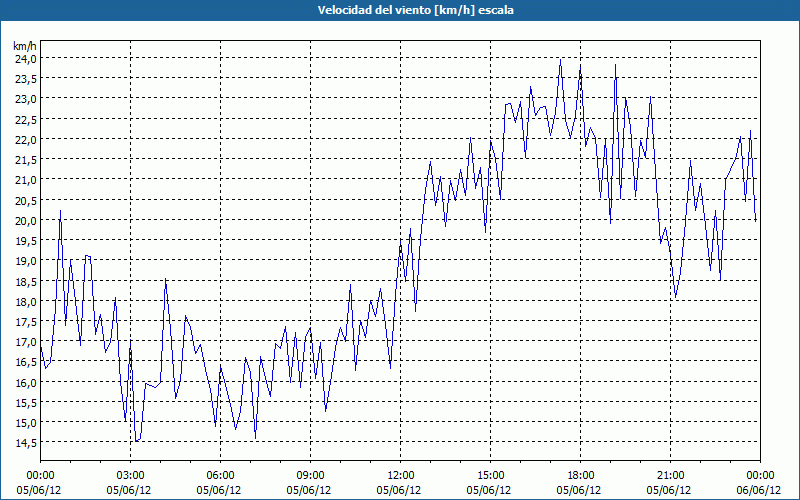800x500 pixels.
Task: Click the 18:00 time axis label
Action: 580,476
